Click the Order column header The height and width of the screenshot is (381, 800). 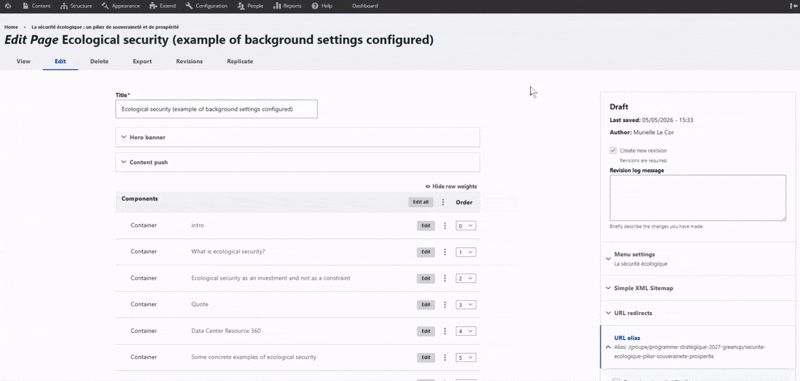tap(464, 202)
